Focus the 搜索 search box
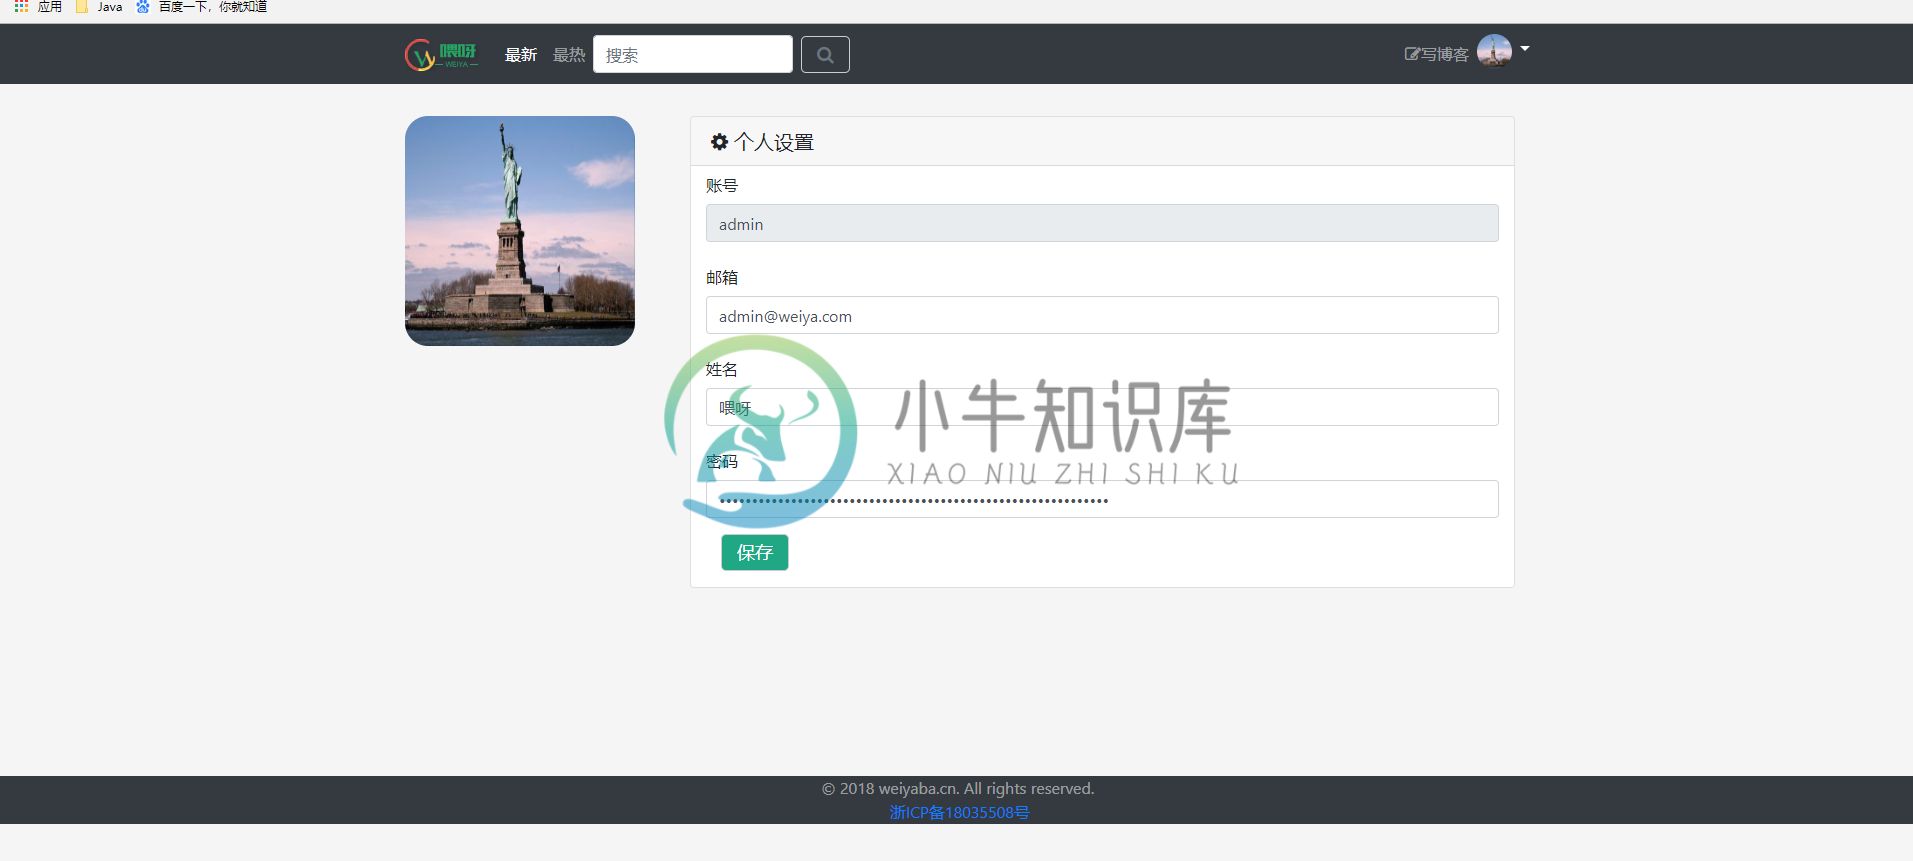This screenshot has height=861, width=1913. click(x=693, y=54)
